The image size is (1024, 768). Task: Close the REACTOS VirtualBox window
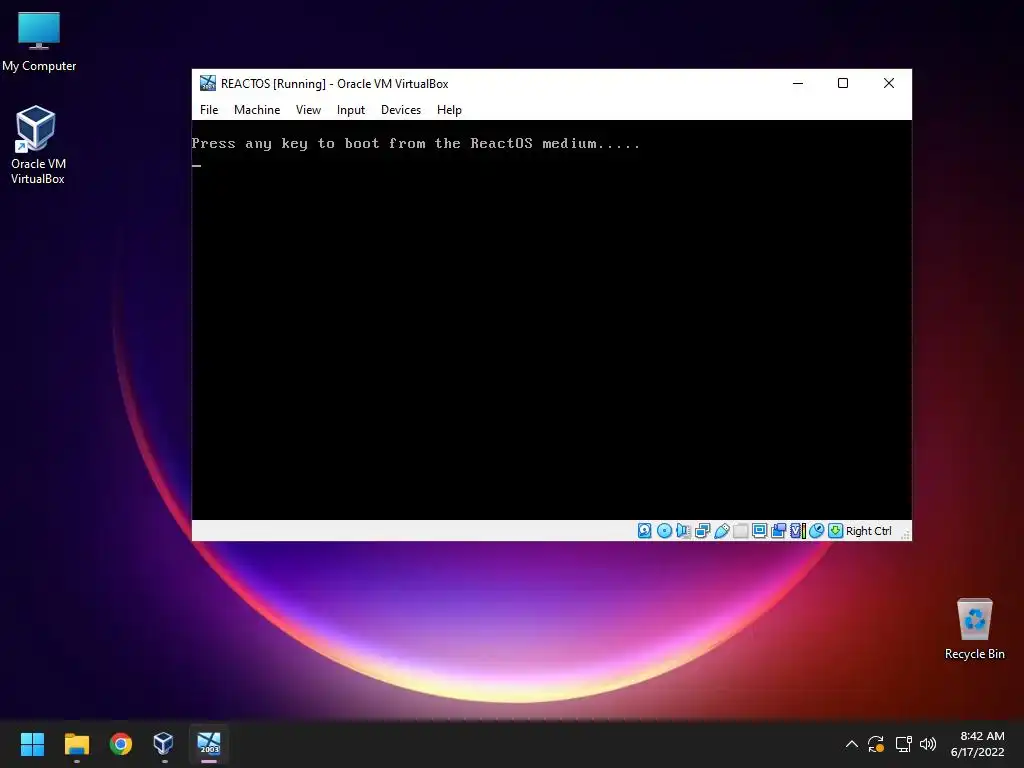pyautogui.click(x=889, y=83)
